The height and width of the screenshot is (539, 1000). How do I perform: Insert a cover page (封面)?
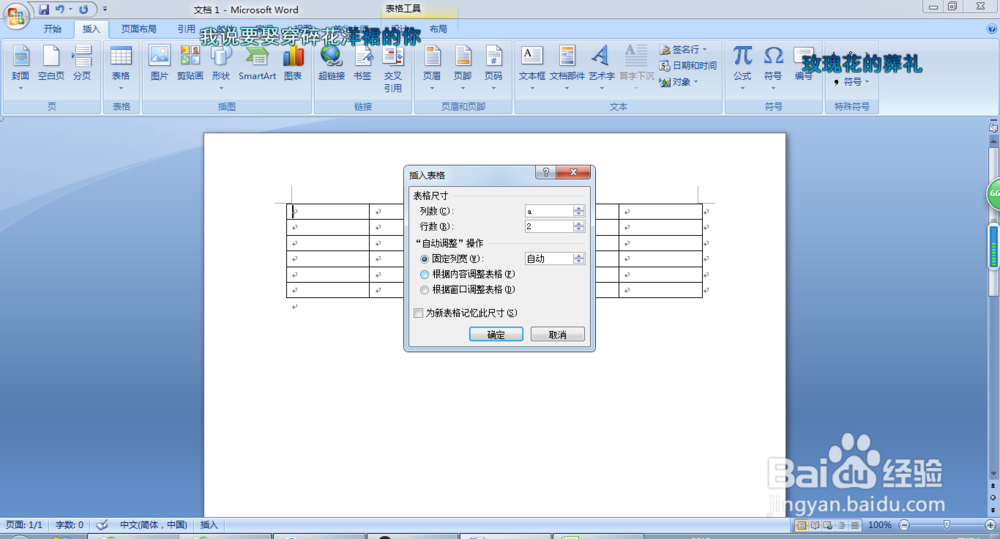(20, 68)
